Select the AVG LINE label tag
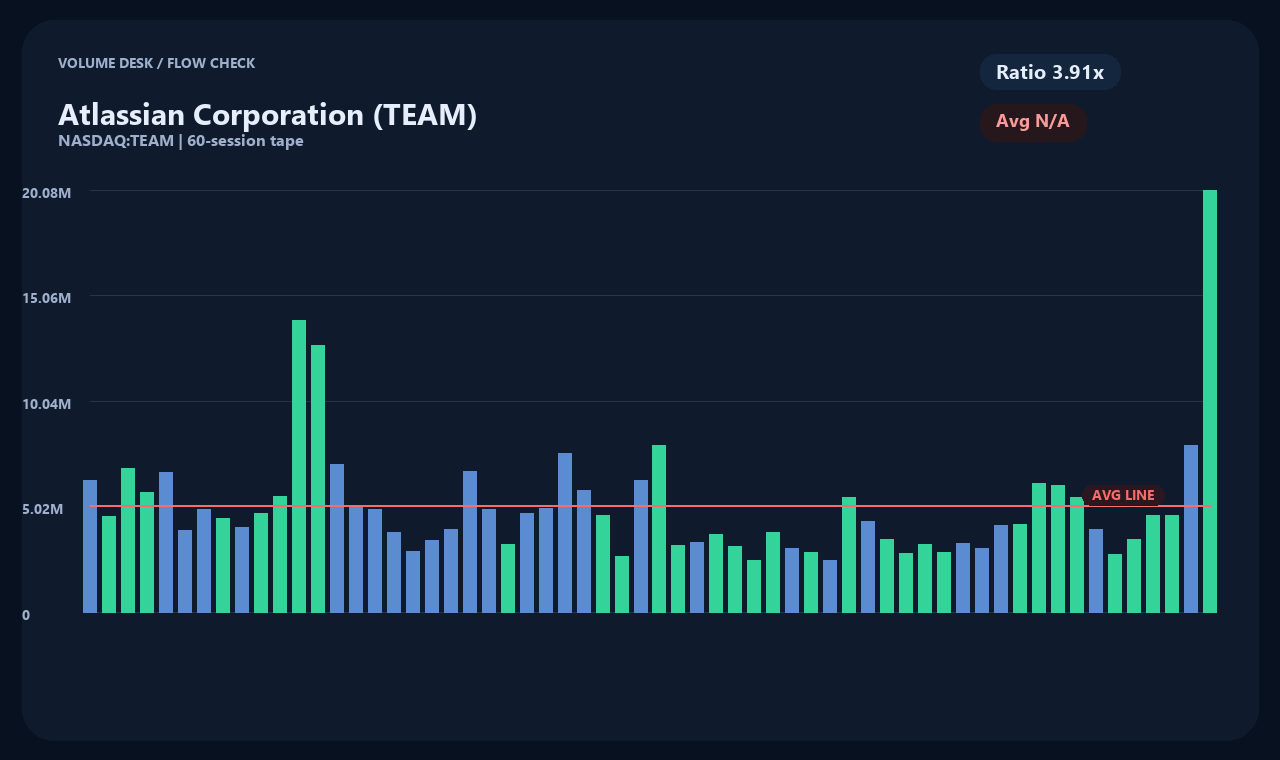This screenshot has width=1280, height=760. pyautogui.click(x=1123, y=495)
